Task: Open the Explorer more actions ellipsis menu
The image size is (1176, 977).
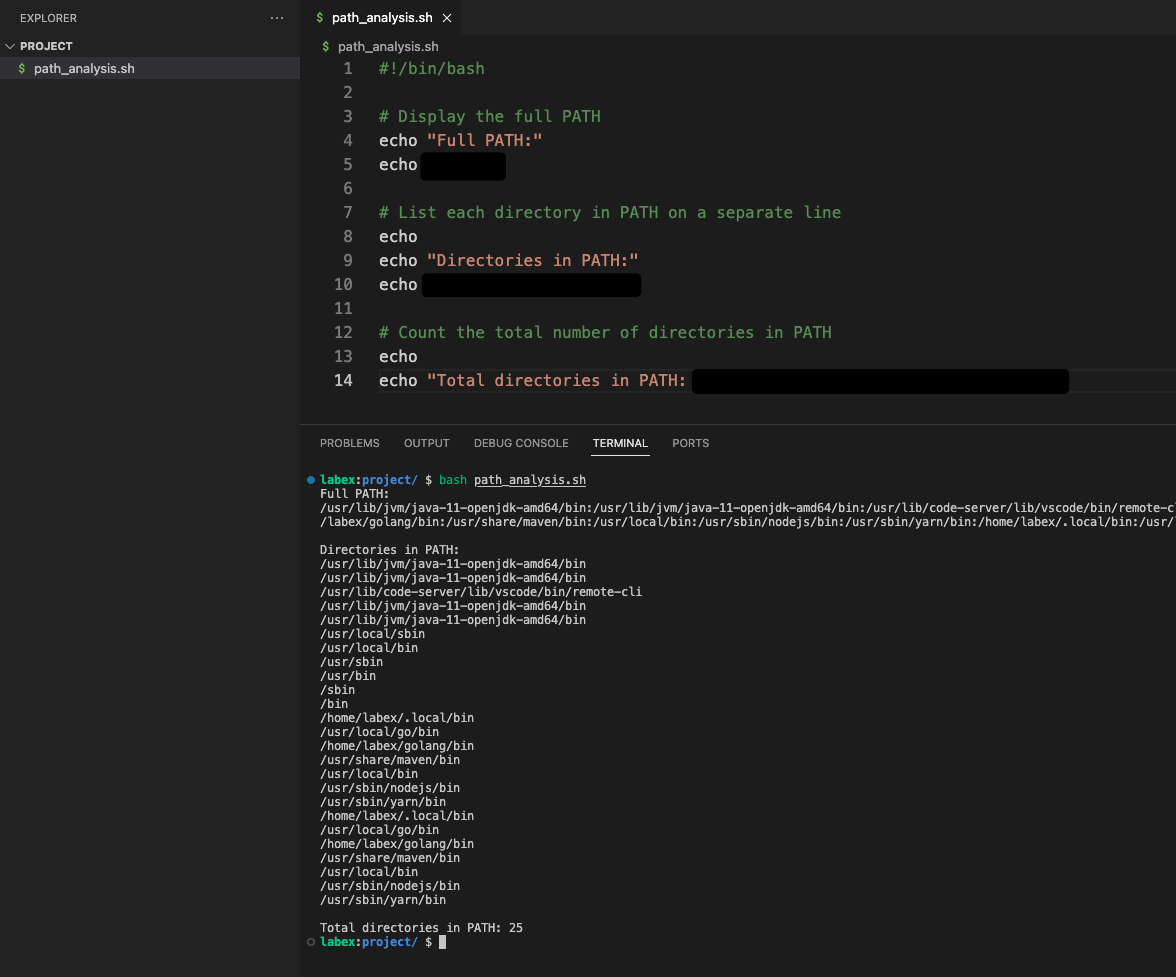Action: pyautogui.click(x=277, y=18)
